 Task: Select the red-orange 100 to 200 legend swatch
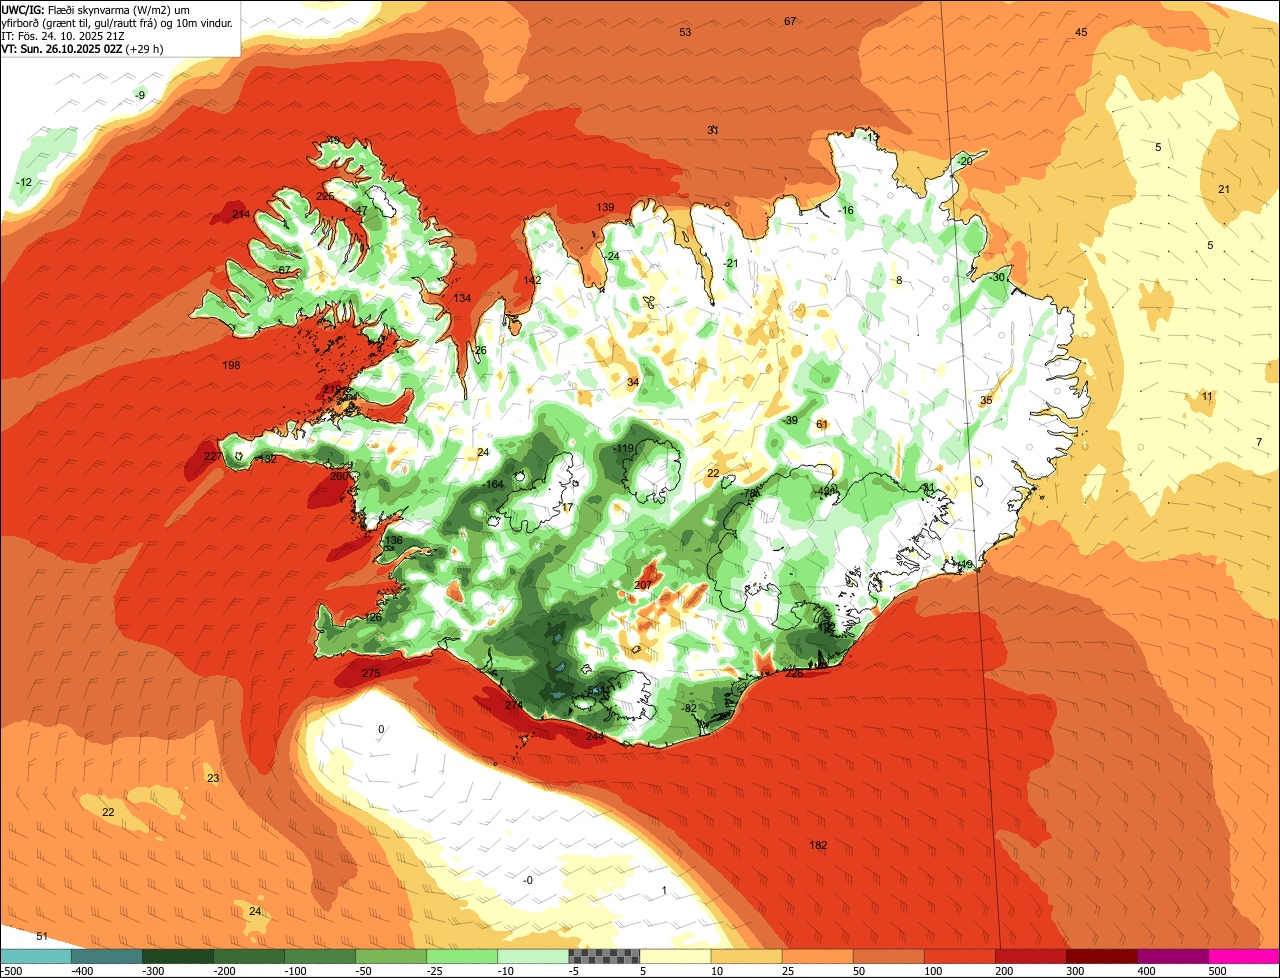click(x=959, y=956)
